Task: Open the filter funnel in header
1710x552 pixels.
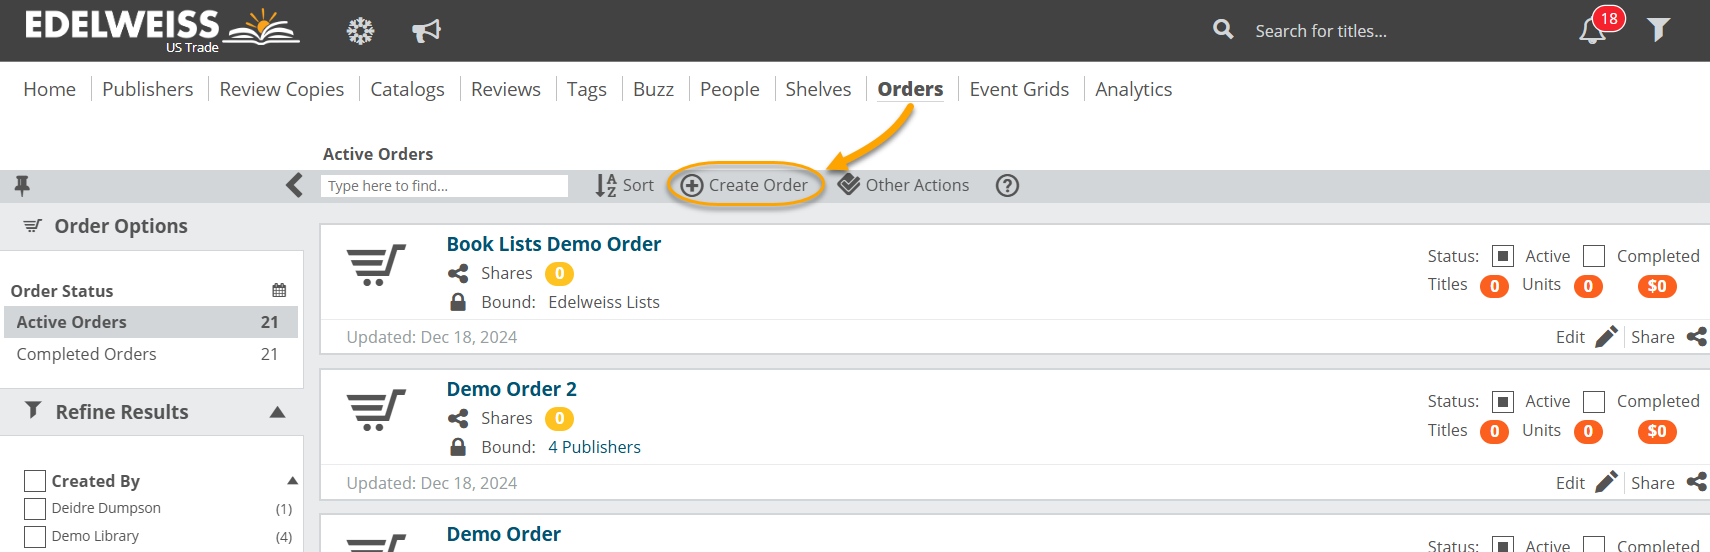Action: [1658, 31]
